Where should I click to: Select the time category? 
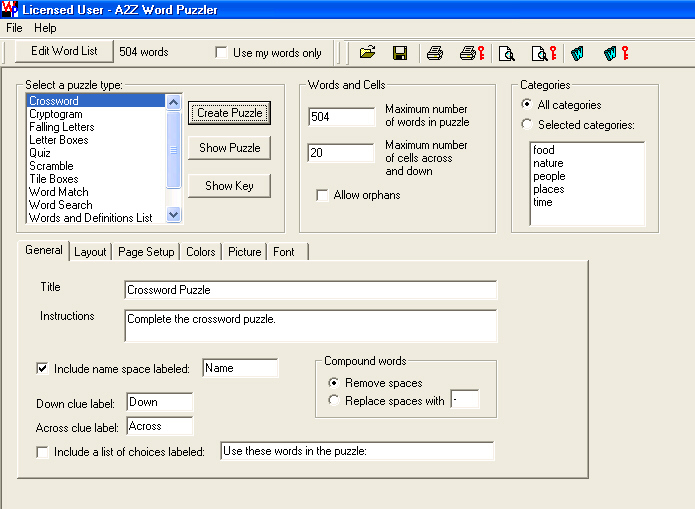[x=587, y=202]
